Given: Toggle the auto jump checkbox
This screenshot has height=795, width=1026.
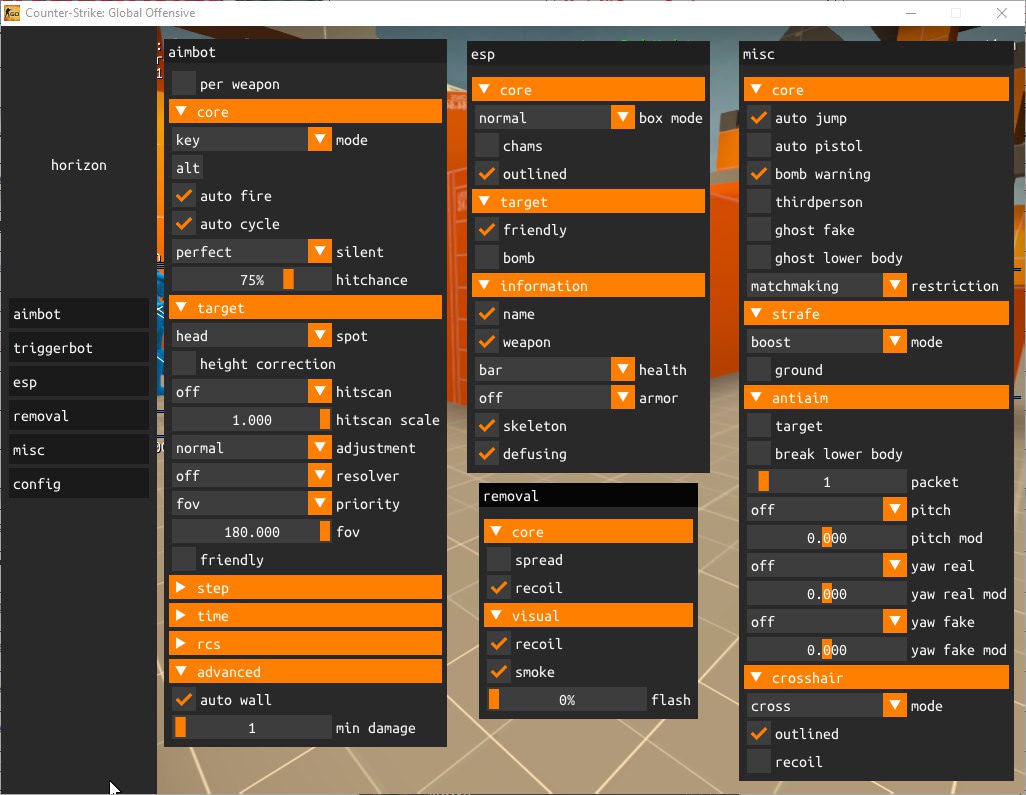Looking at the screenshot, I should coord(759,118).
